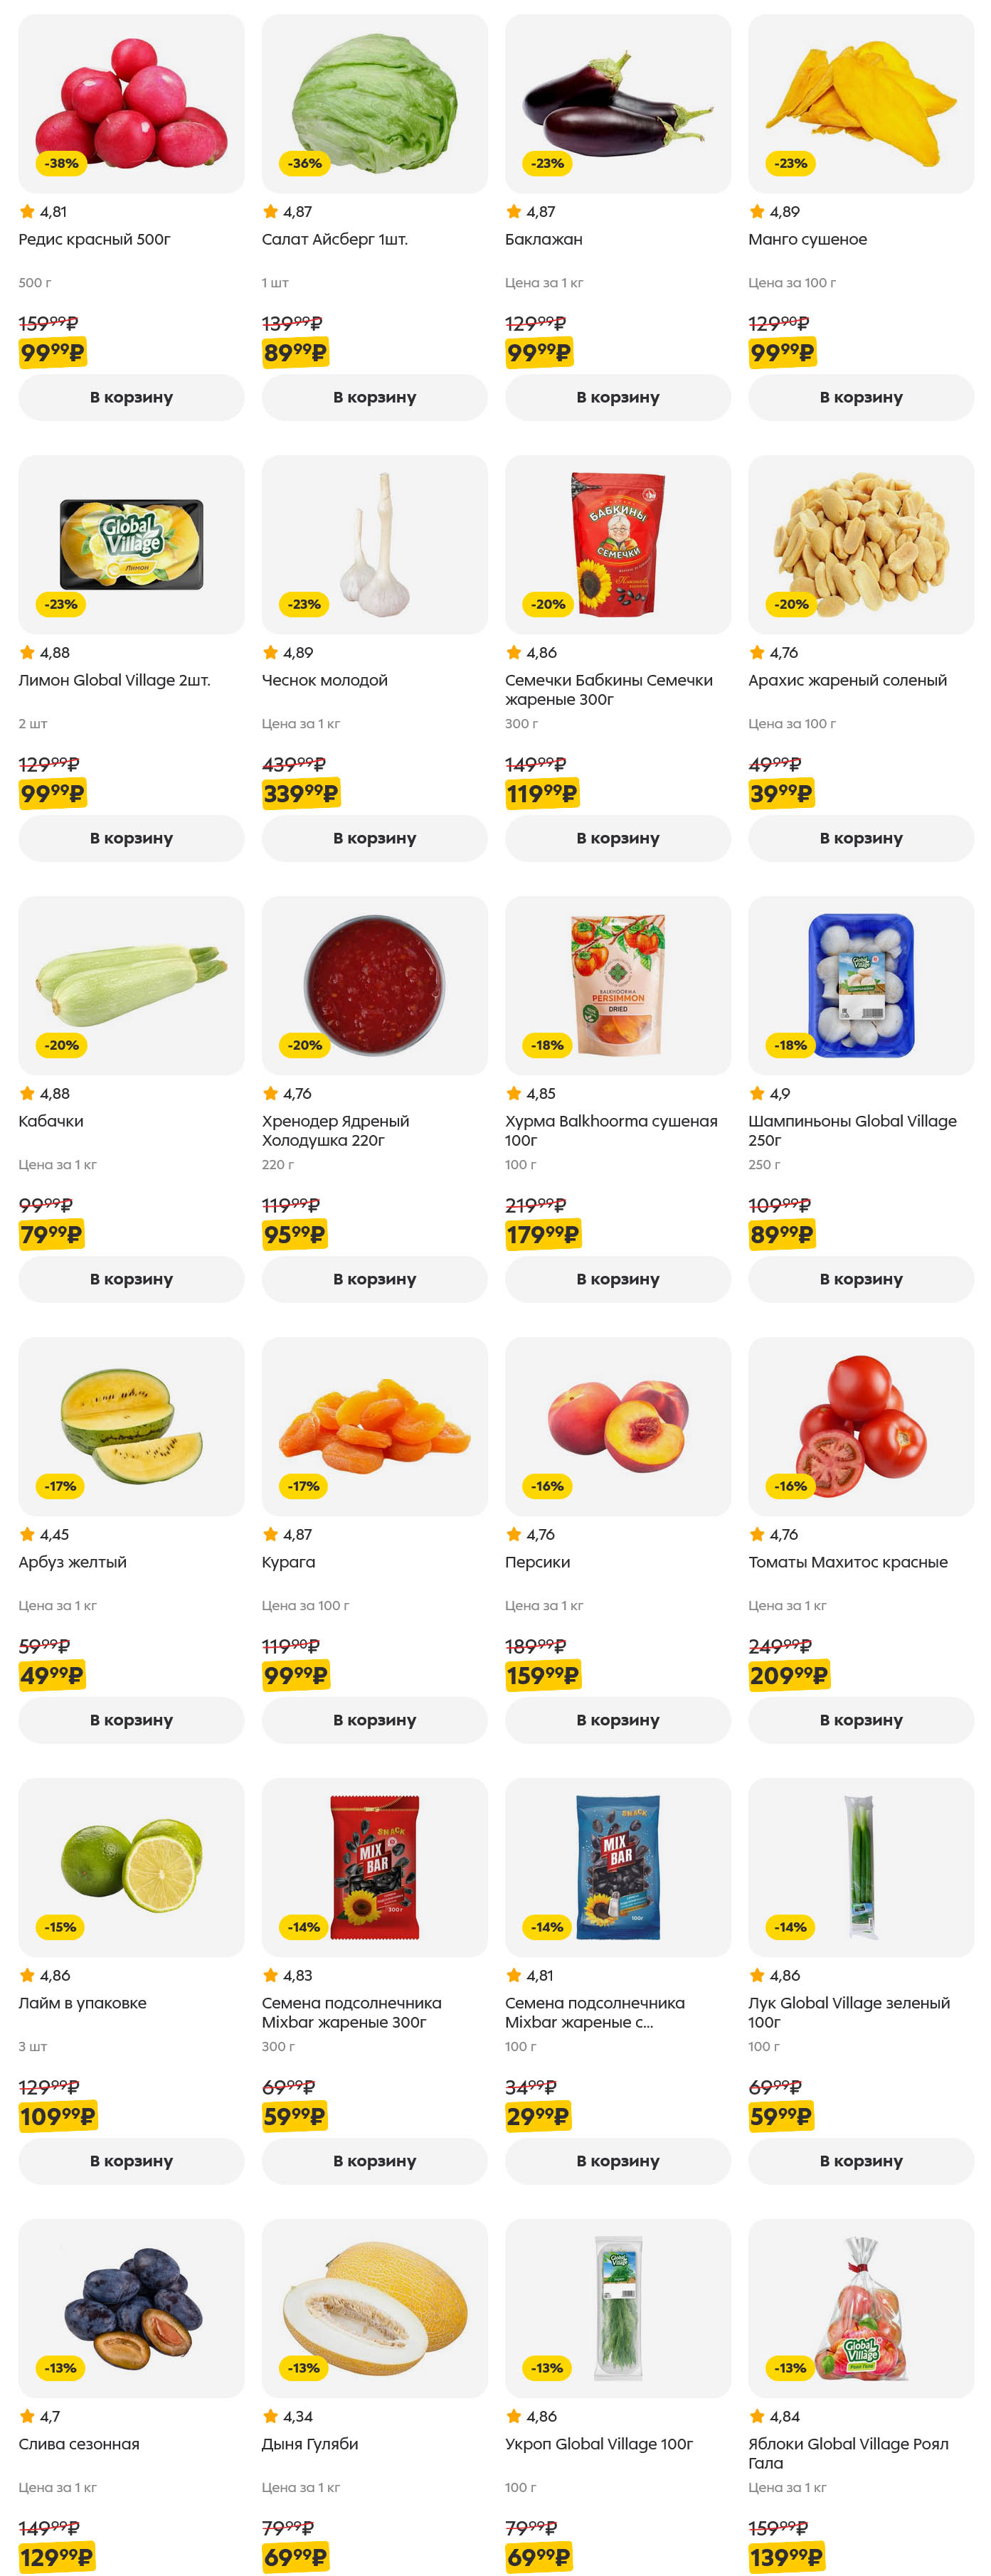Viewport: 991px width, 2576px height.
Task: Click the -38% discount badge on radish
Action: click(61, 163)
